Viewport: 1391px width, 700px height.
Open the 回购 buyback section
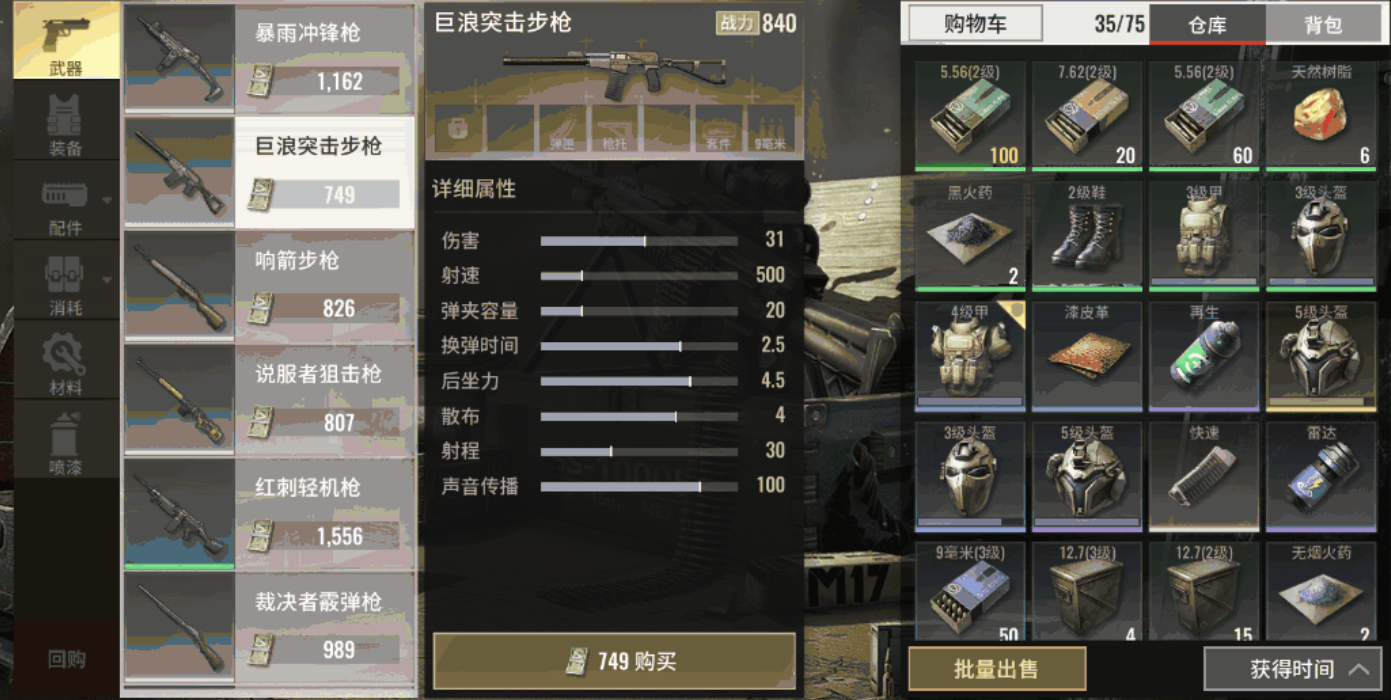66,659
